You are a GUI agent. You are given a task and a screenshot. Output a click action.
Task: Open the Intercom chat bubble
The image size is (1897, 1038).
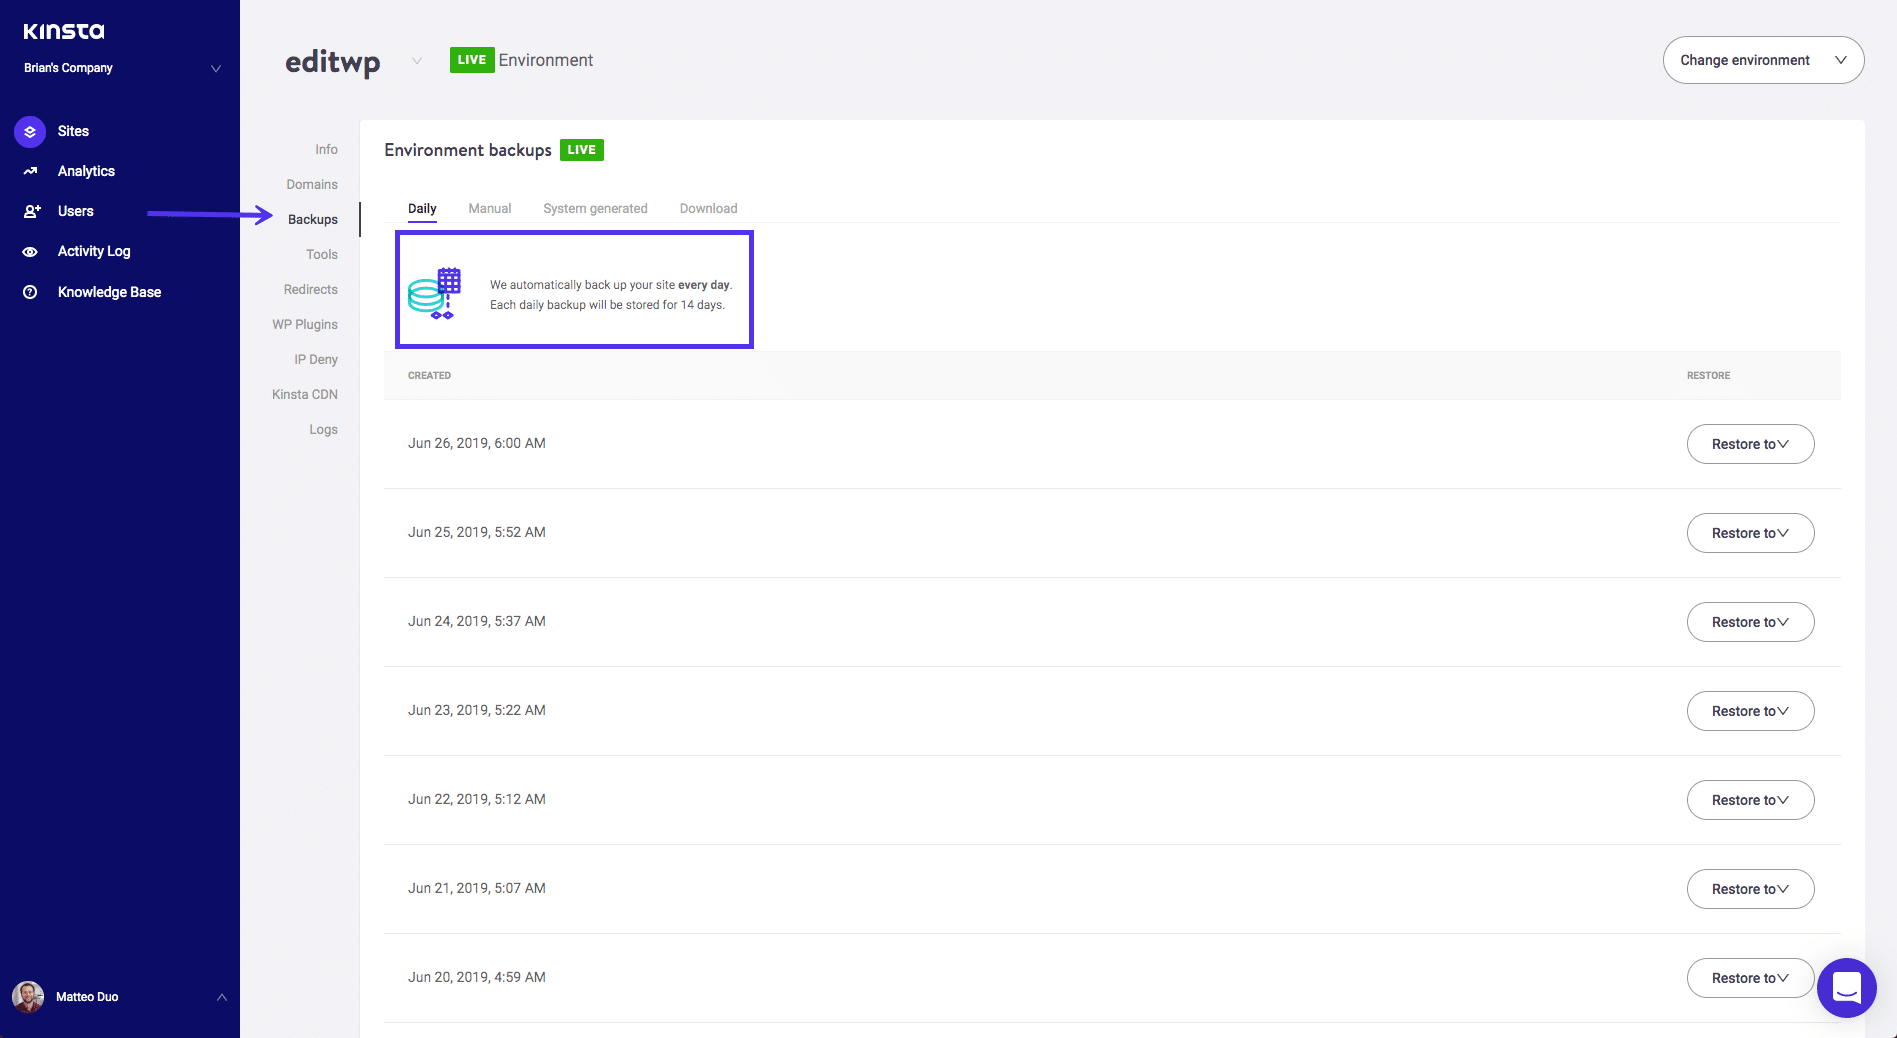point(1847,988)
